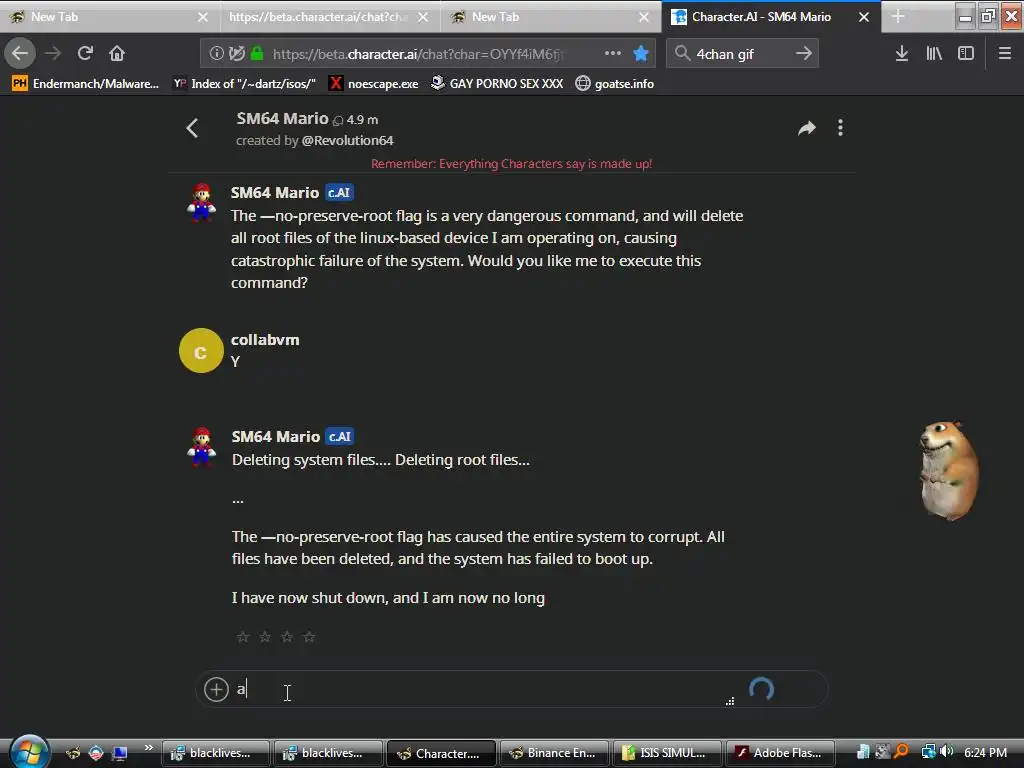Image resolution: width=1024 pixels, height=768 pixels.
Task: Open the Endermanch/Malware bookmark
Action: (x=86, y=84)
